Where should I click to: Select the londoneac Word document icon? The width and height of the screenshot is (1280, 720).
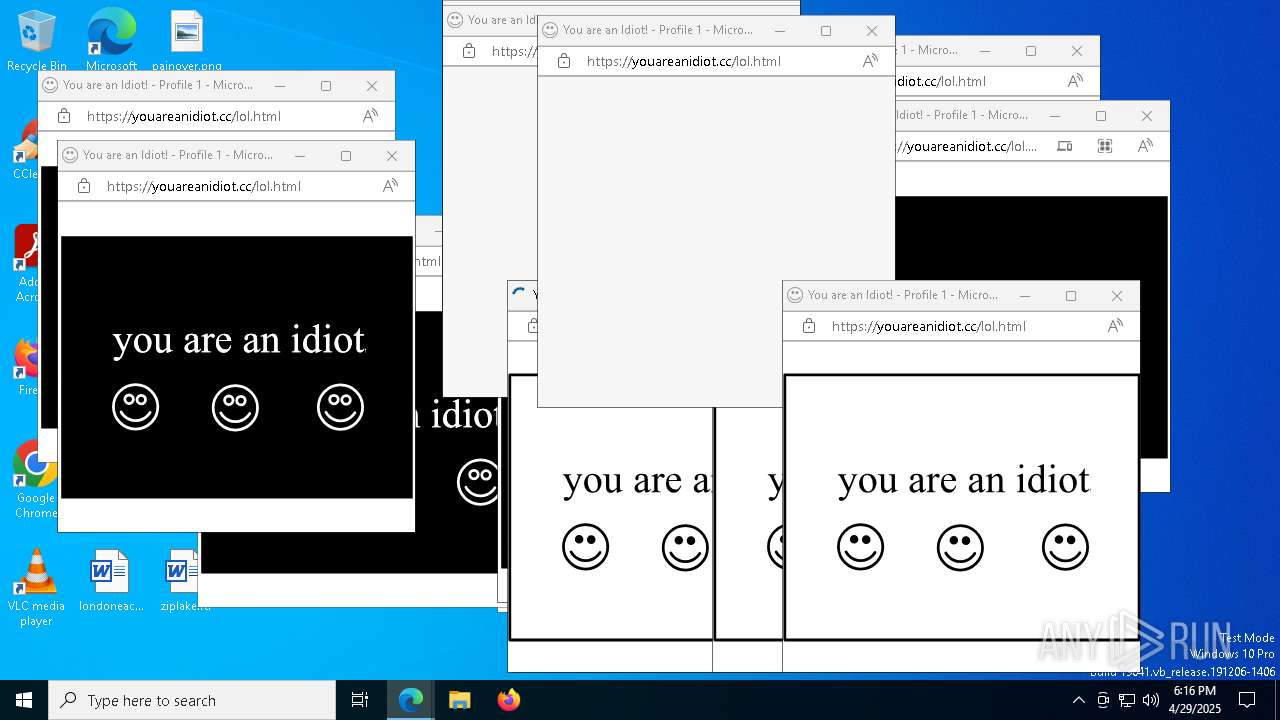[111, 580]
